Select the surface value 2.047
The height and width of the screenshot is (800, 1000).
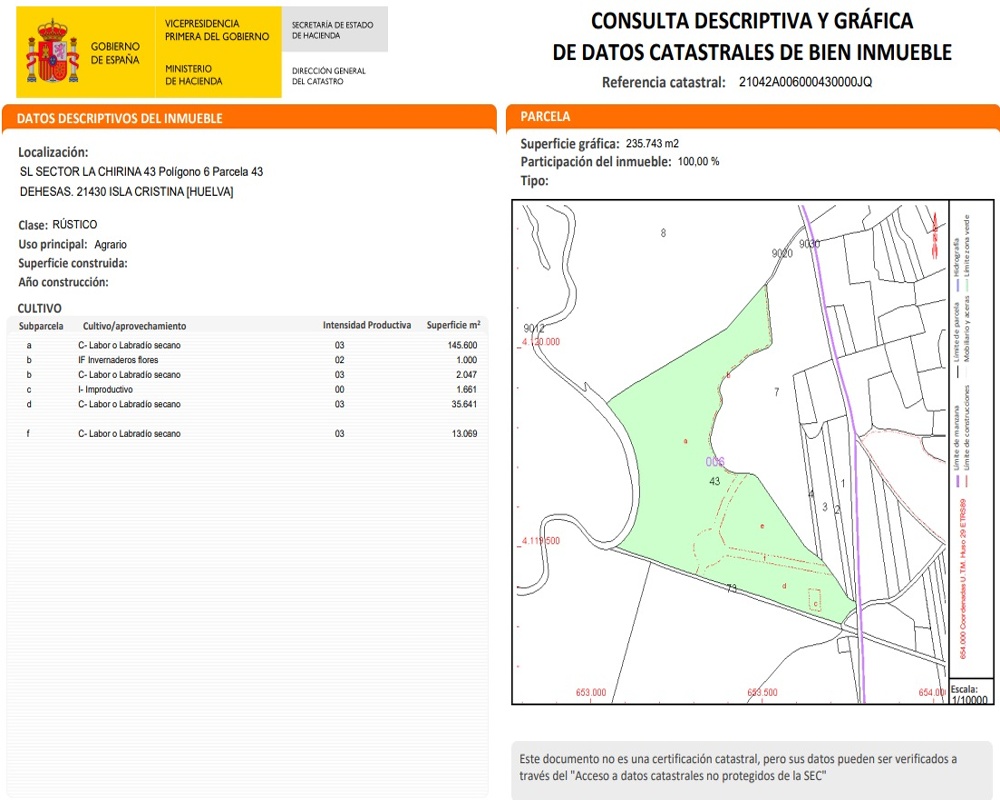(x=467, y=374)
